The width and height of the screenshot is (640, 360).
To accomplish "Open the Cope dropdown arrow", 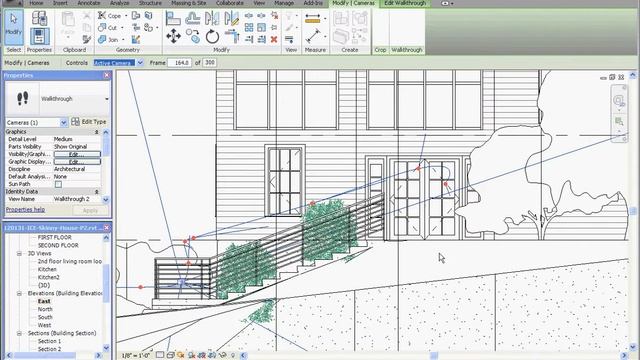I will click(126, 16).
